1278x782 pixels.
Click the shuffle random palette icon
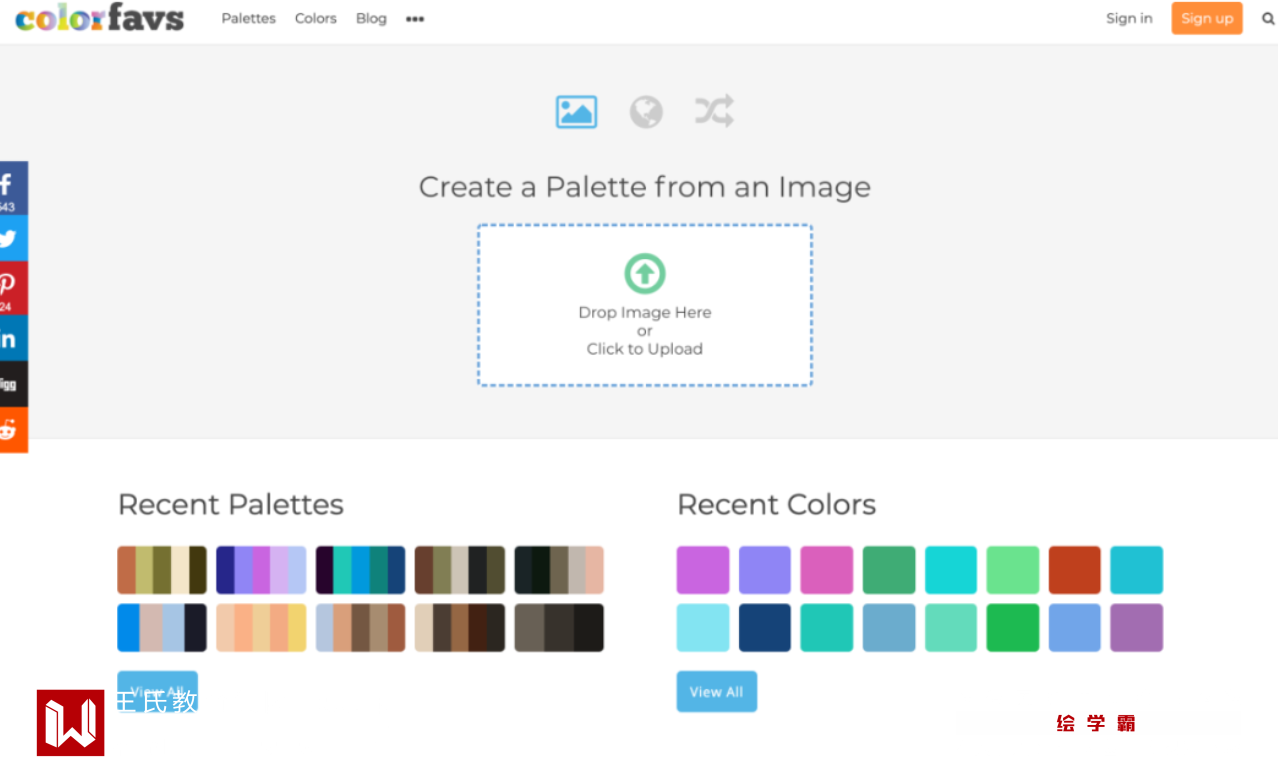[714, 111]
